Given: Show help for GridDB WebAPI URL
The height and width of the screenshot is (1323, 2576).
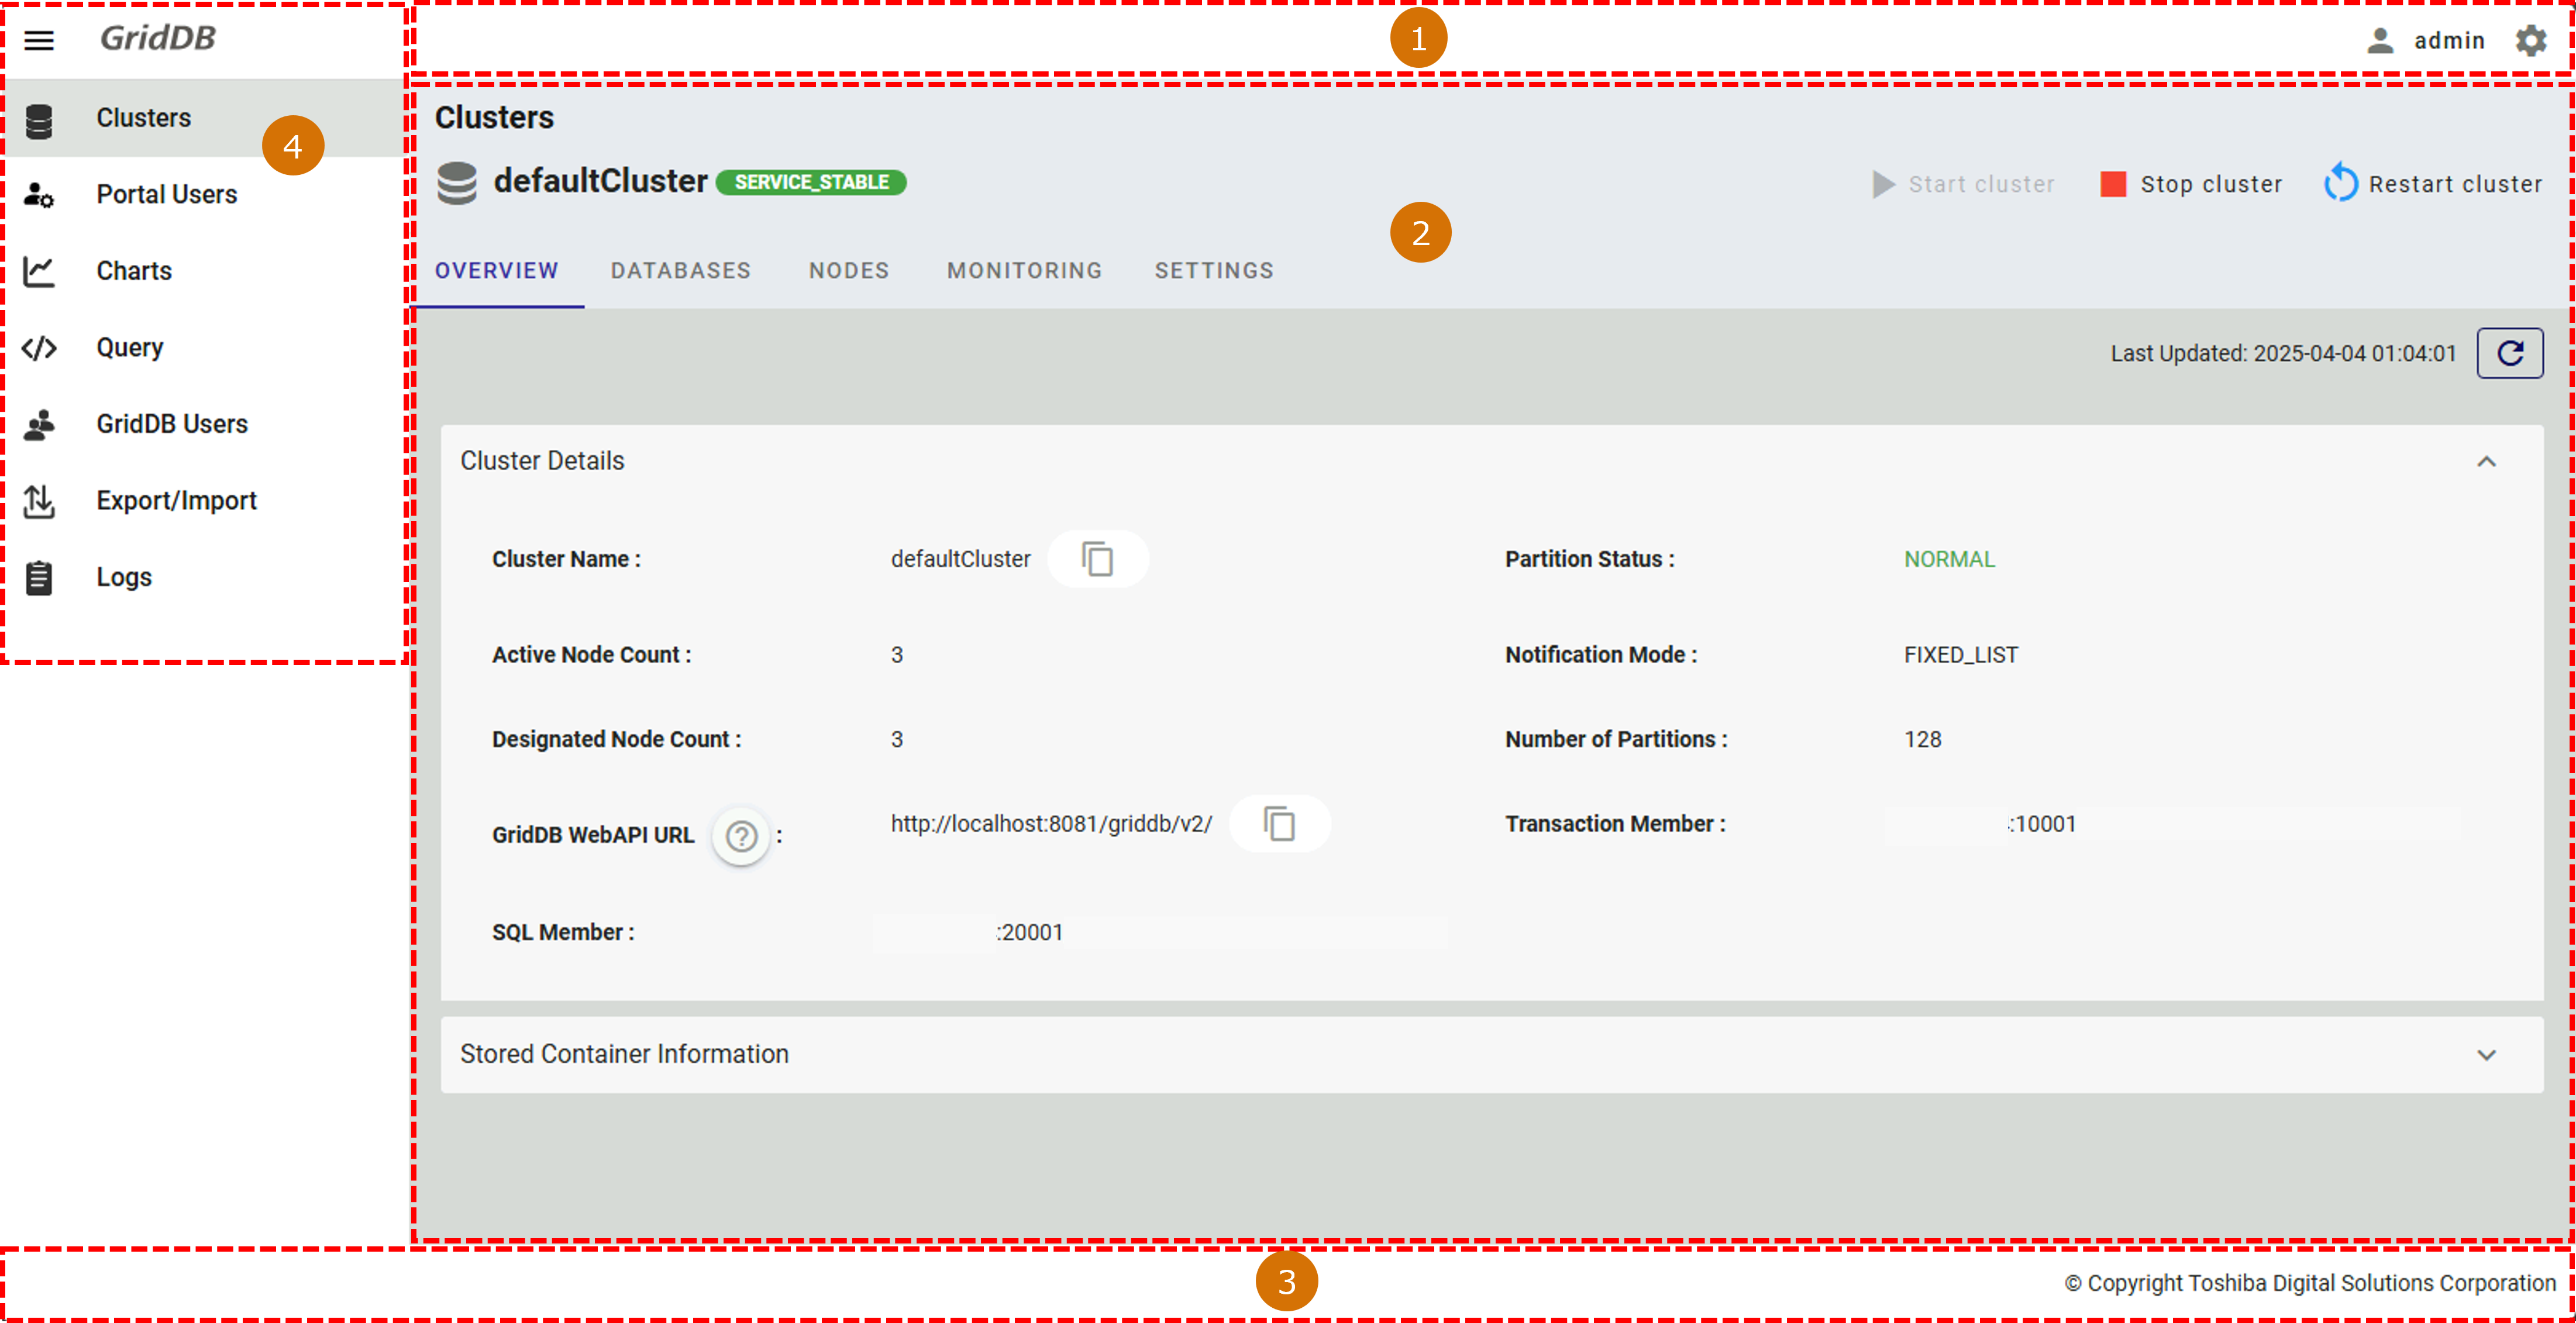Looking at the screenshot, I should [x=741, y=836].
